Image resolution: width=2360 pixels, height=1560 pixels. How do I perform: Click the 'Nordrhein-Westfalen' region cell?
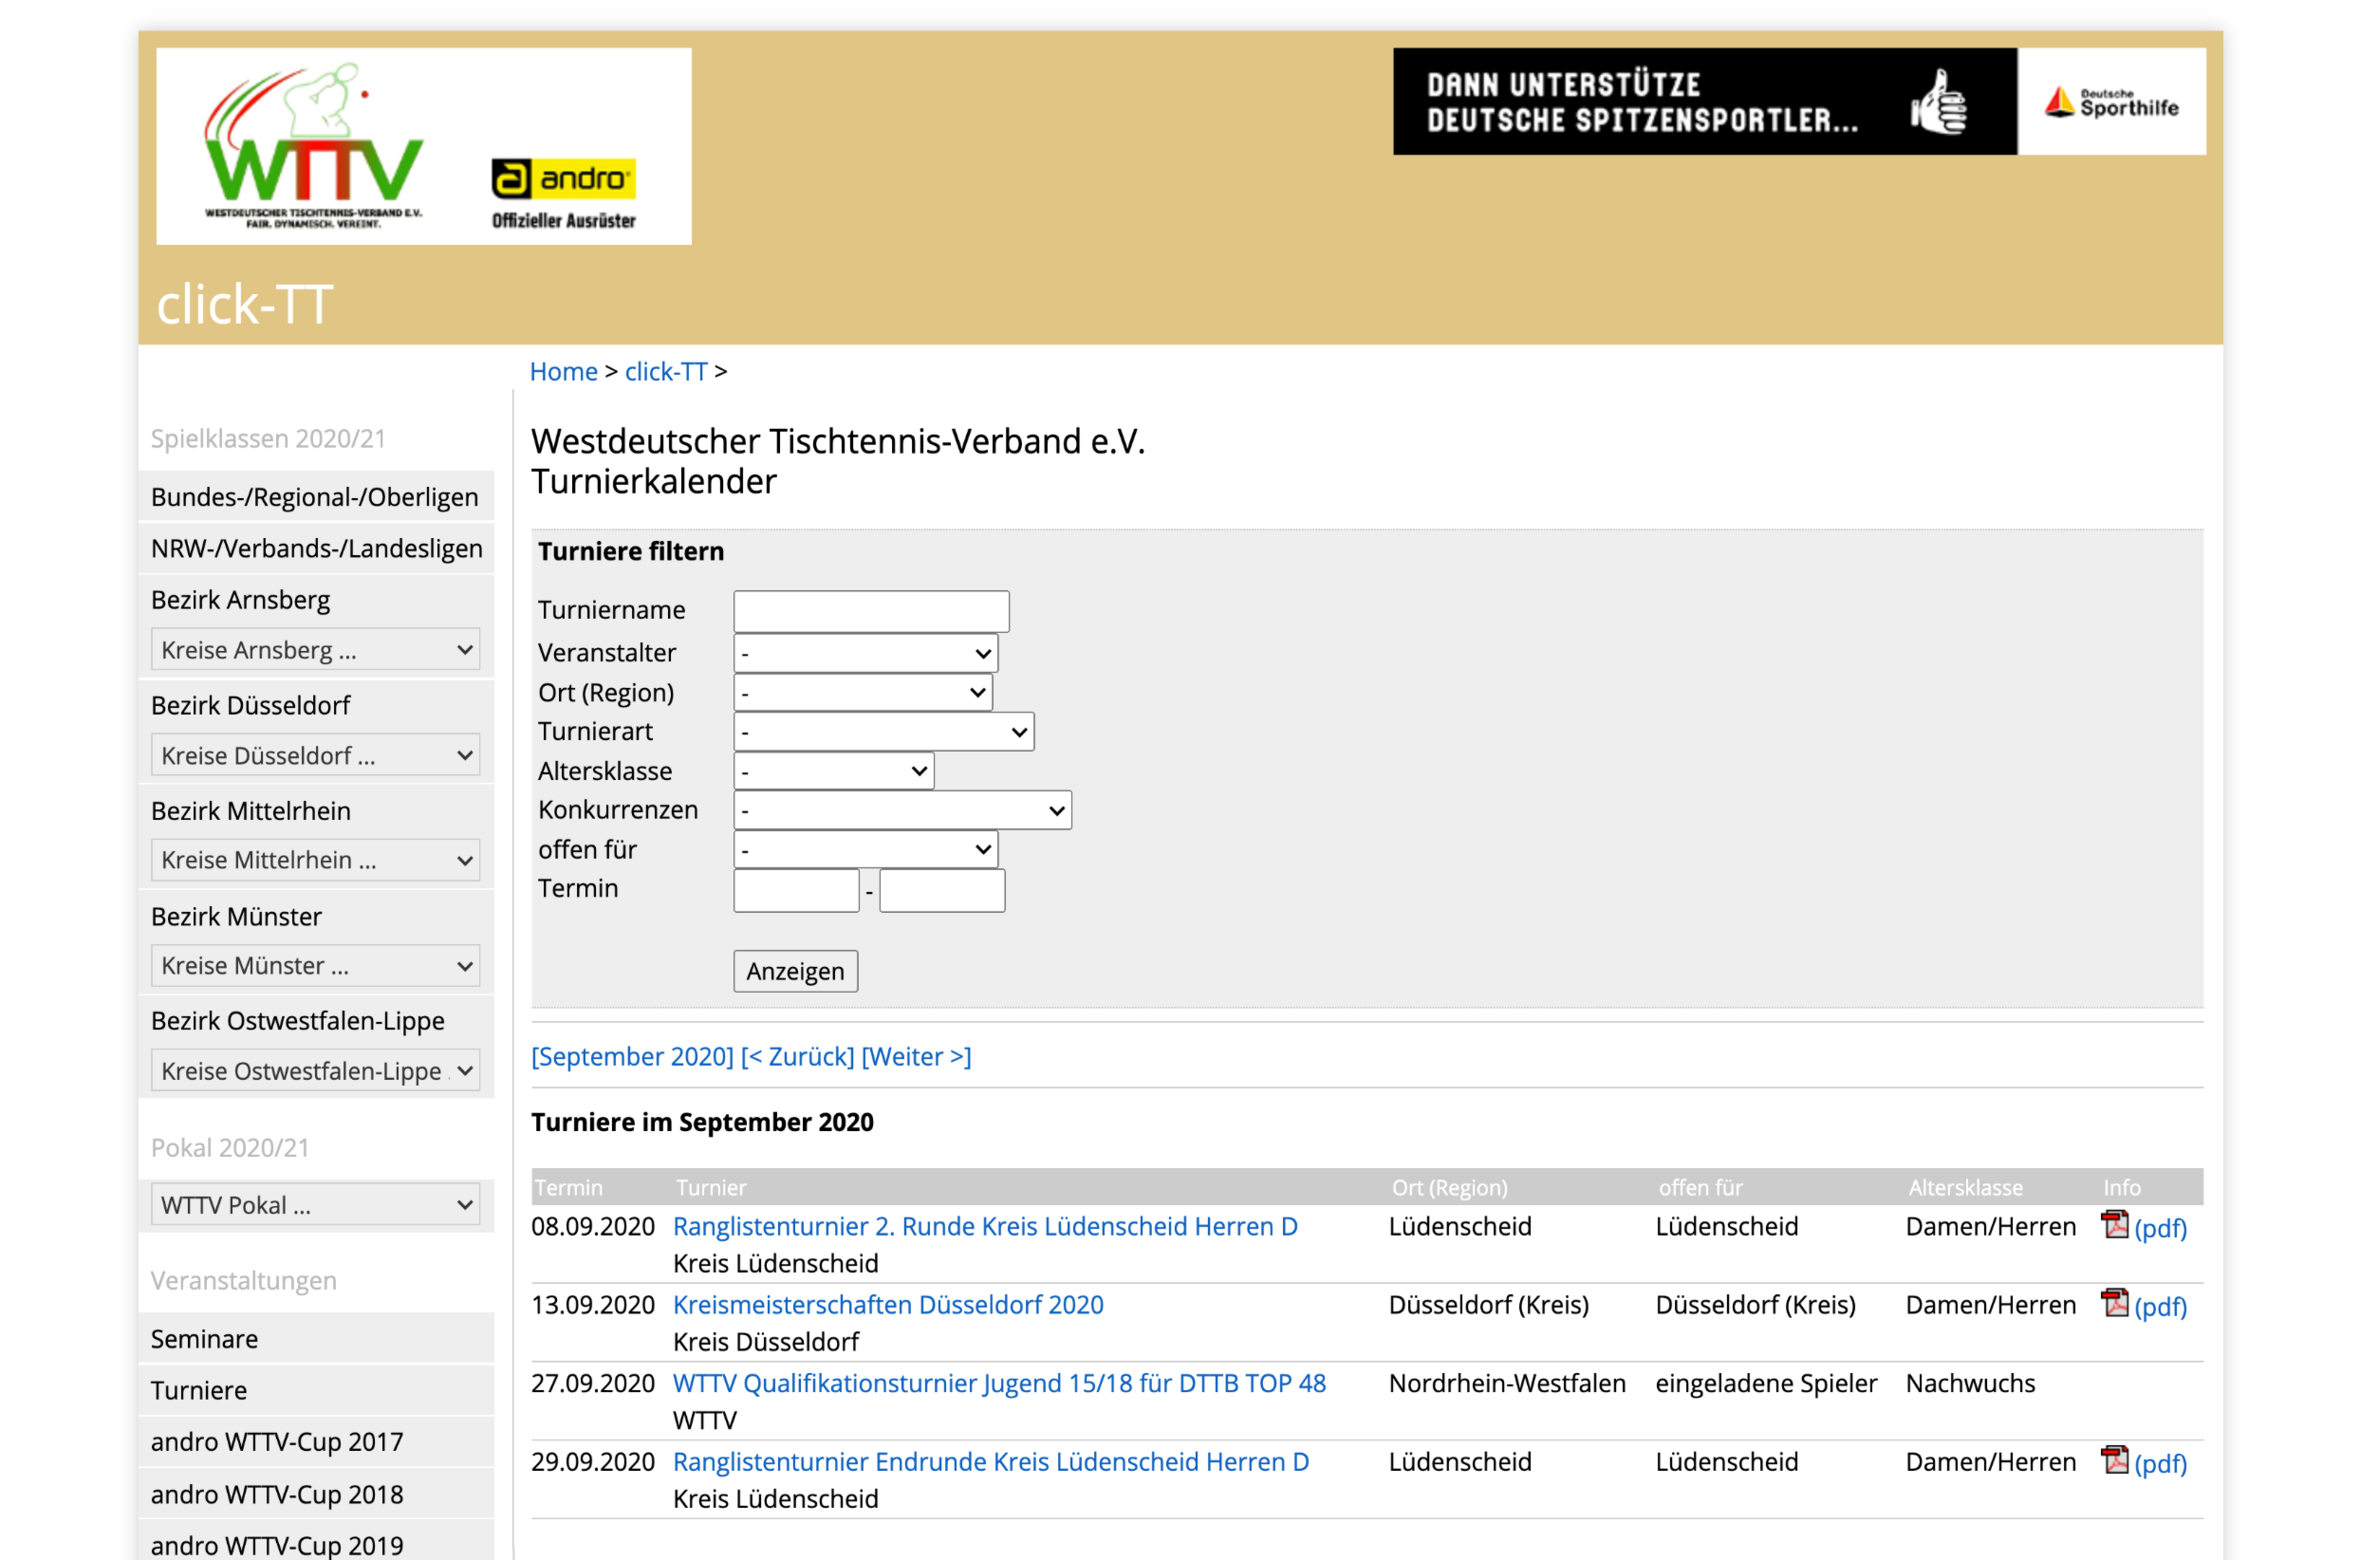pos(1507,1383)
